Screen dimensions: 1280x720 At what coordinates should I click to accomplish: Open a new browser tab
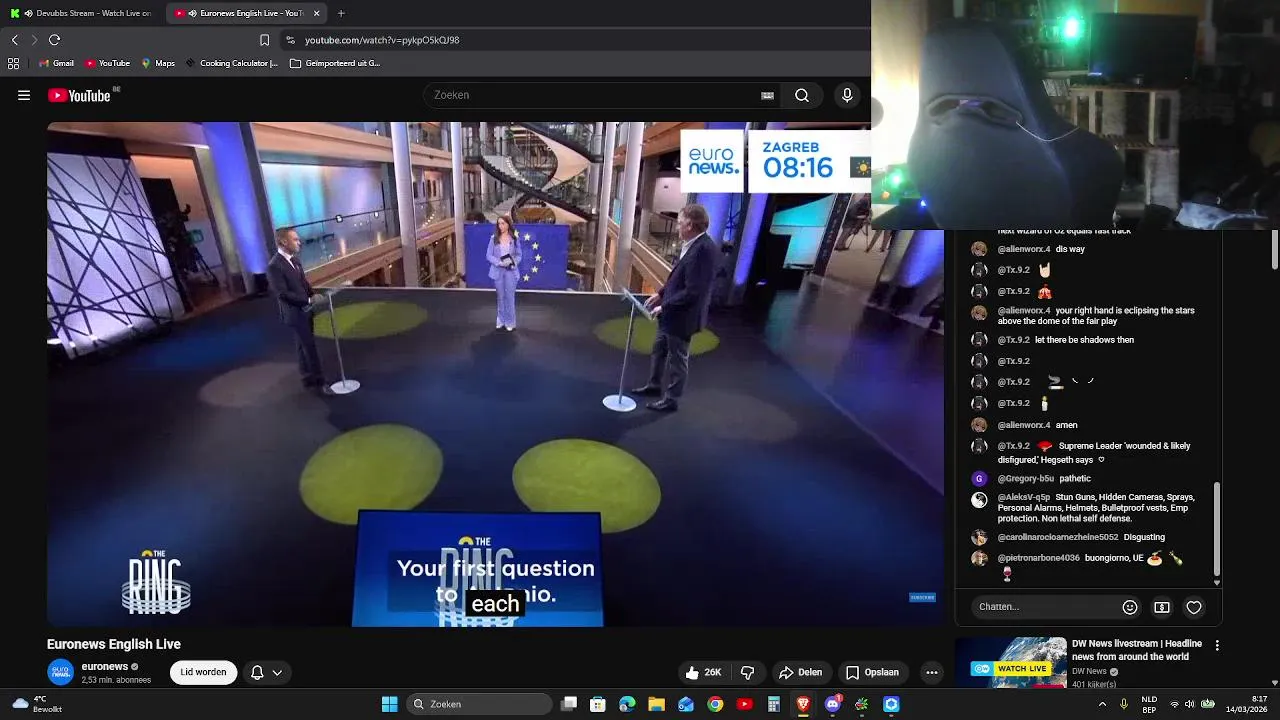point(341,13)
